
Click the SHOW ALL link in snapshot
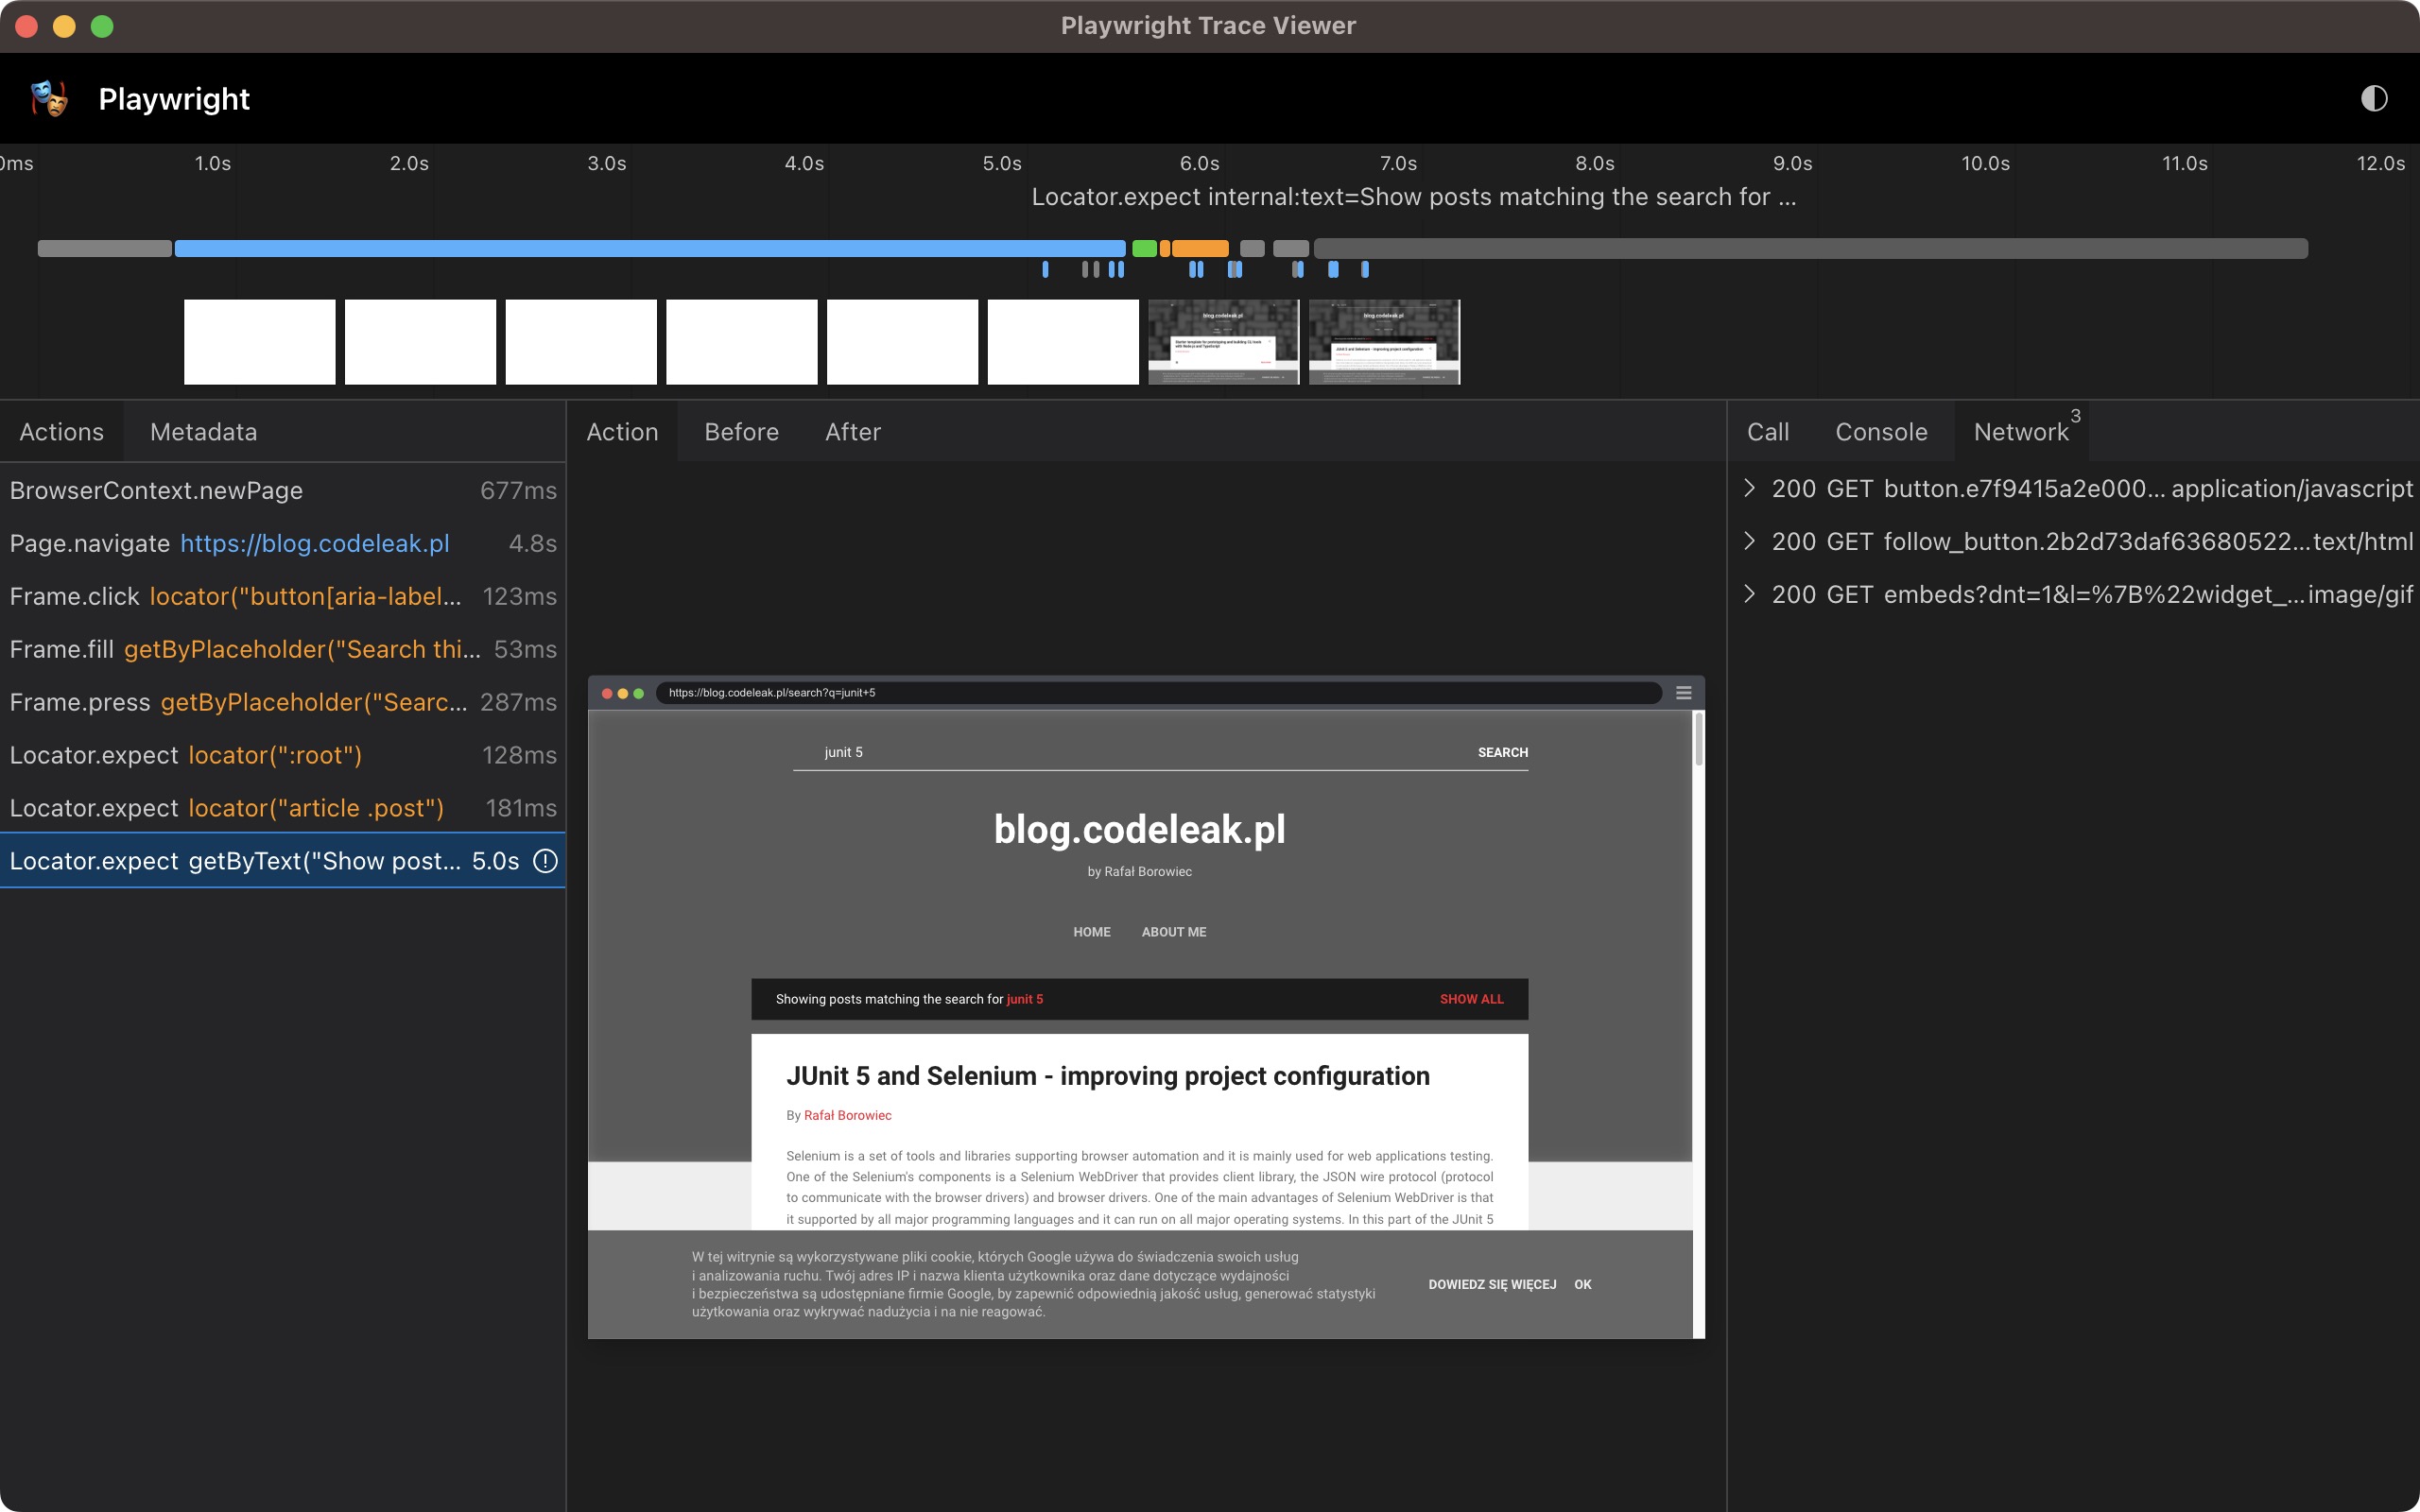pos(1471,999)
